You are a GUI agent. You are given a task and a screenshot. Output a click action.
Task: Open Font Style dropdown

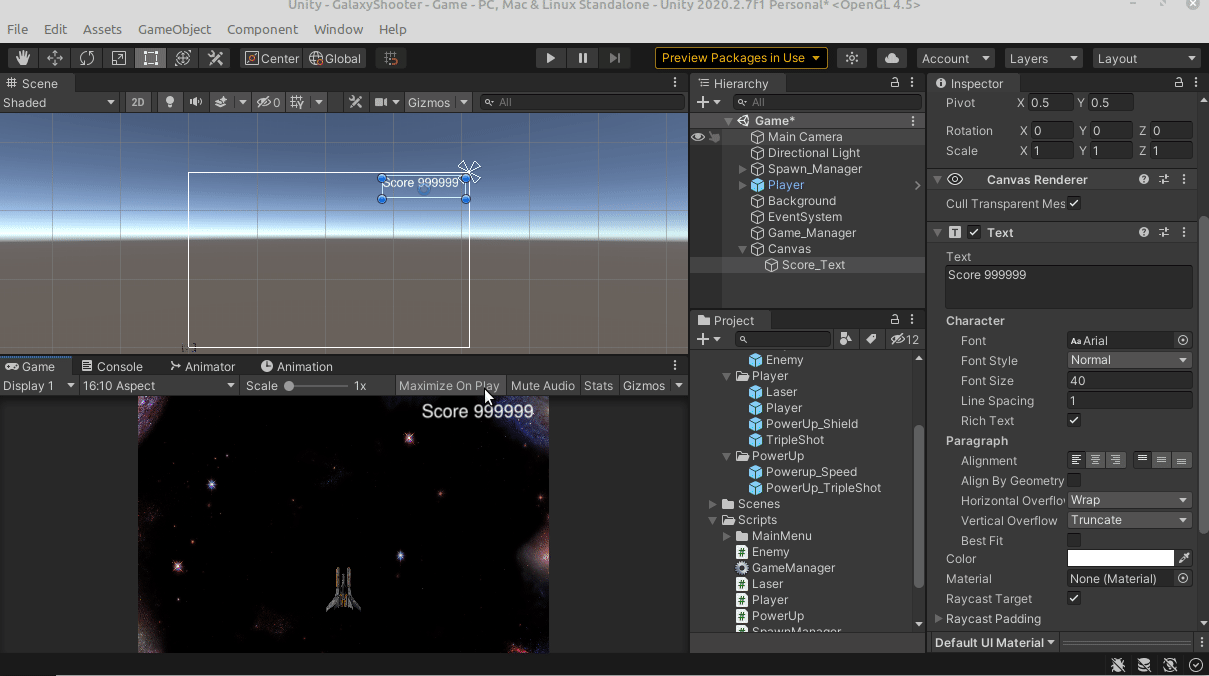[x=1129, y=361]
